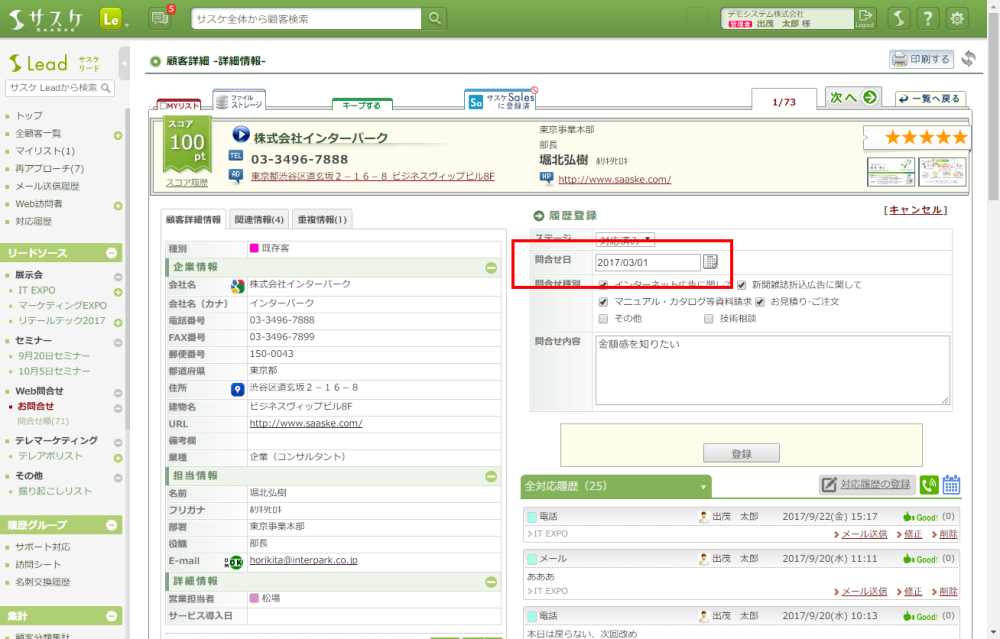Switch to the 関連情報(4) tab
The image size is (1000, 639).
pos(259,219)
